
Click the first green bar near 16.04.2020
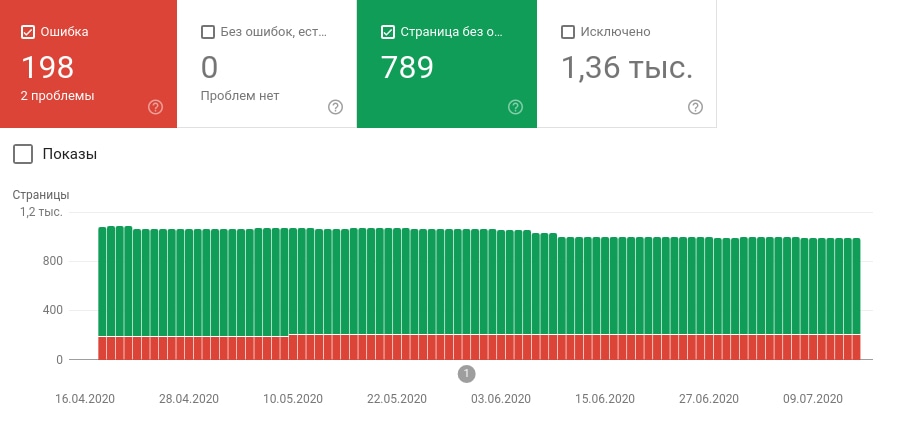(x=102, y=281)
